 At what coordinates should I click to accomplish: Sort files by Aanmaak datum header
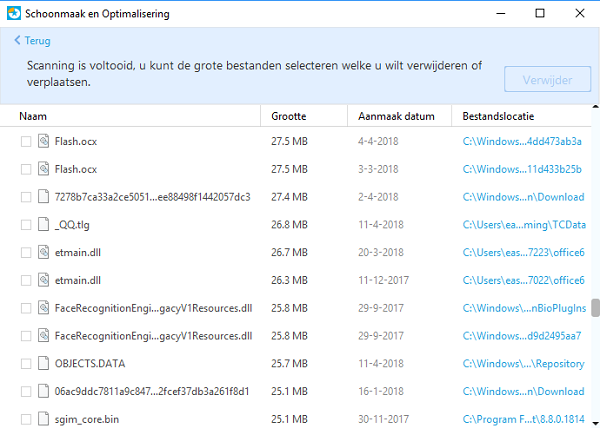click(x=396, y=117)
